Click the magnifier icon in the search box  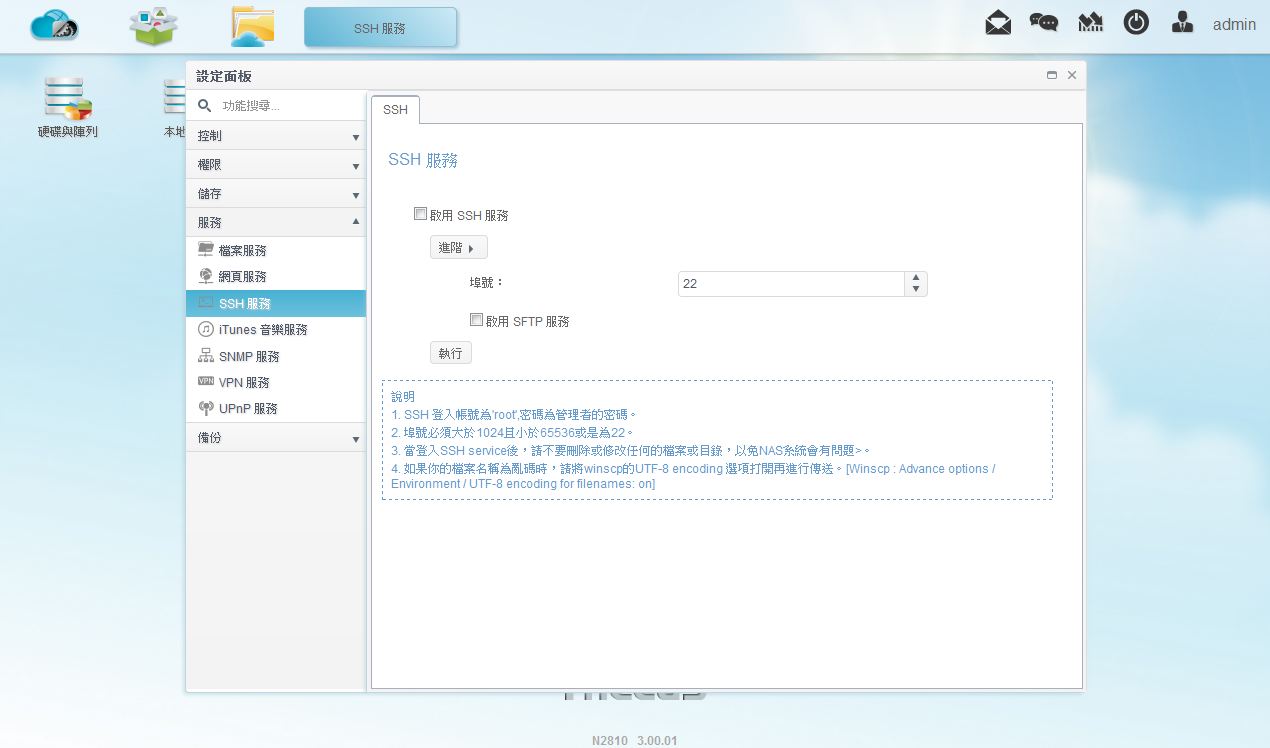pyautogui.click(x=204, y=105)
